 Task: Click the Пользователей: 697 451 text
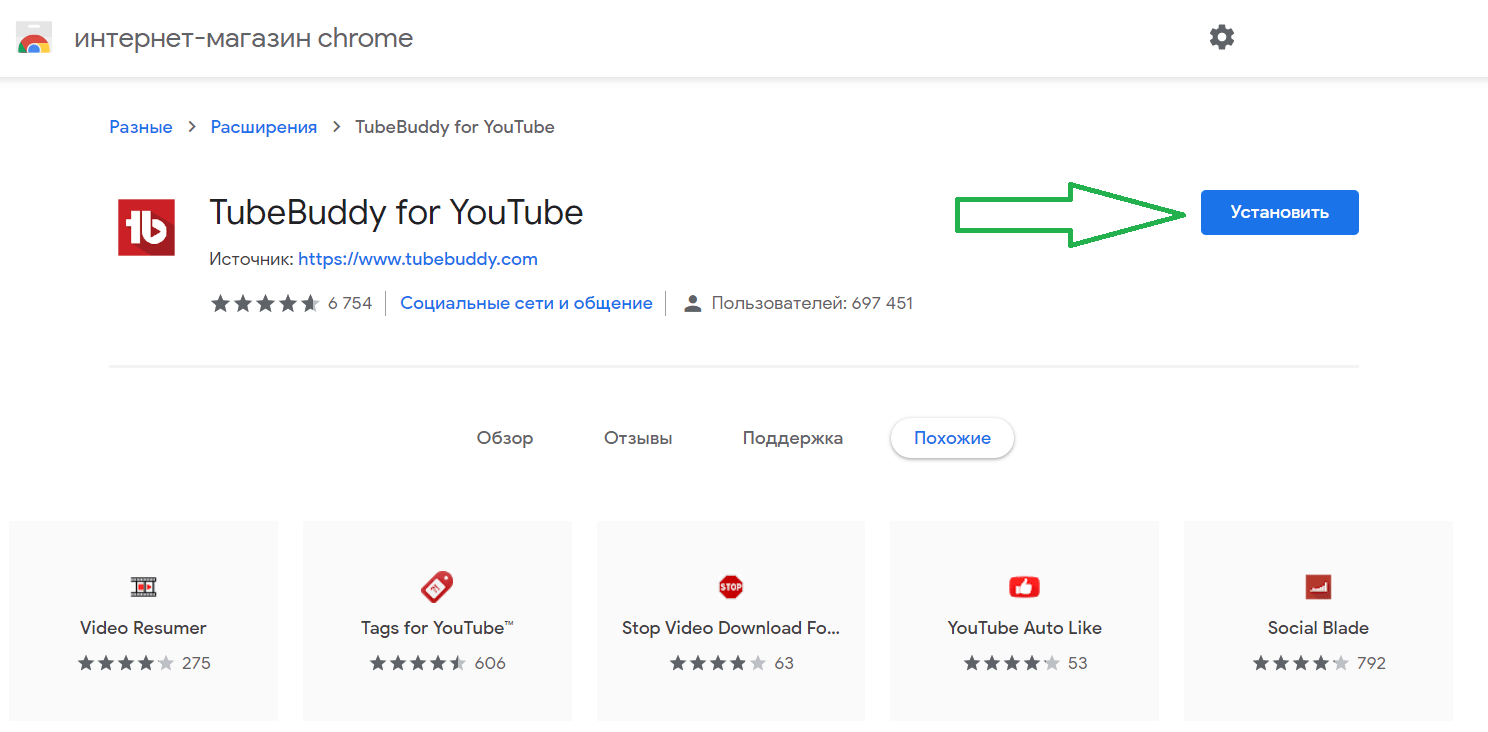tap(812, 303)
